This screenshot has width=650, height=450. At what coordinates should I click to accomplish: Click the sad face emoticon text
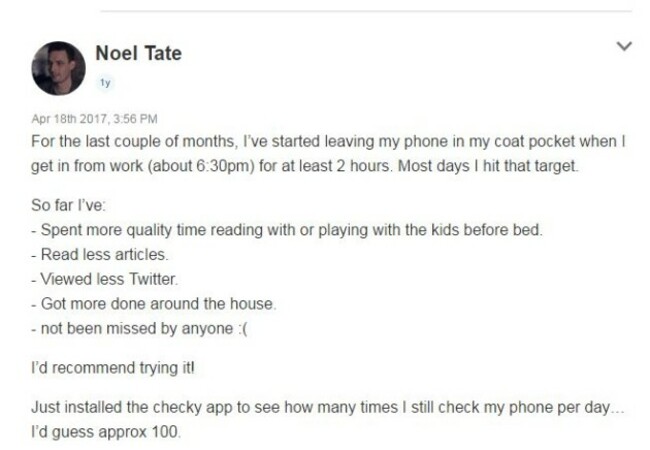pyautogui.click(x=243, y=329)
